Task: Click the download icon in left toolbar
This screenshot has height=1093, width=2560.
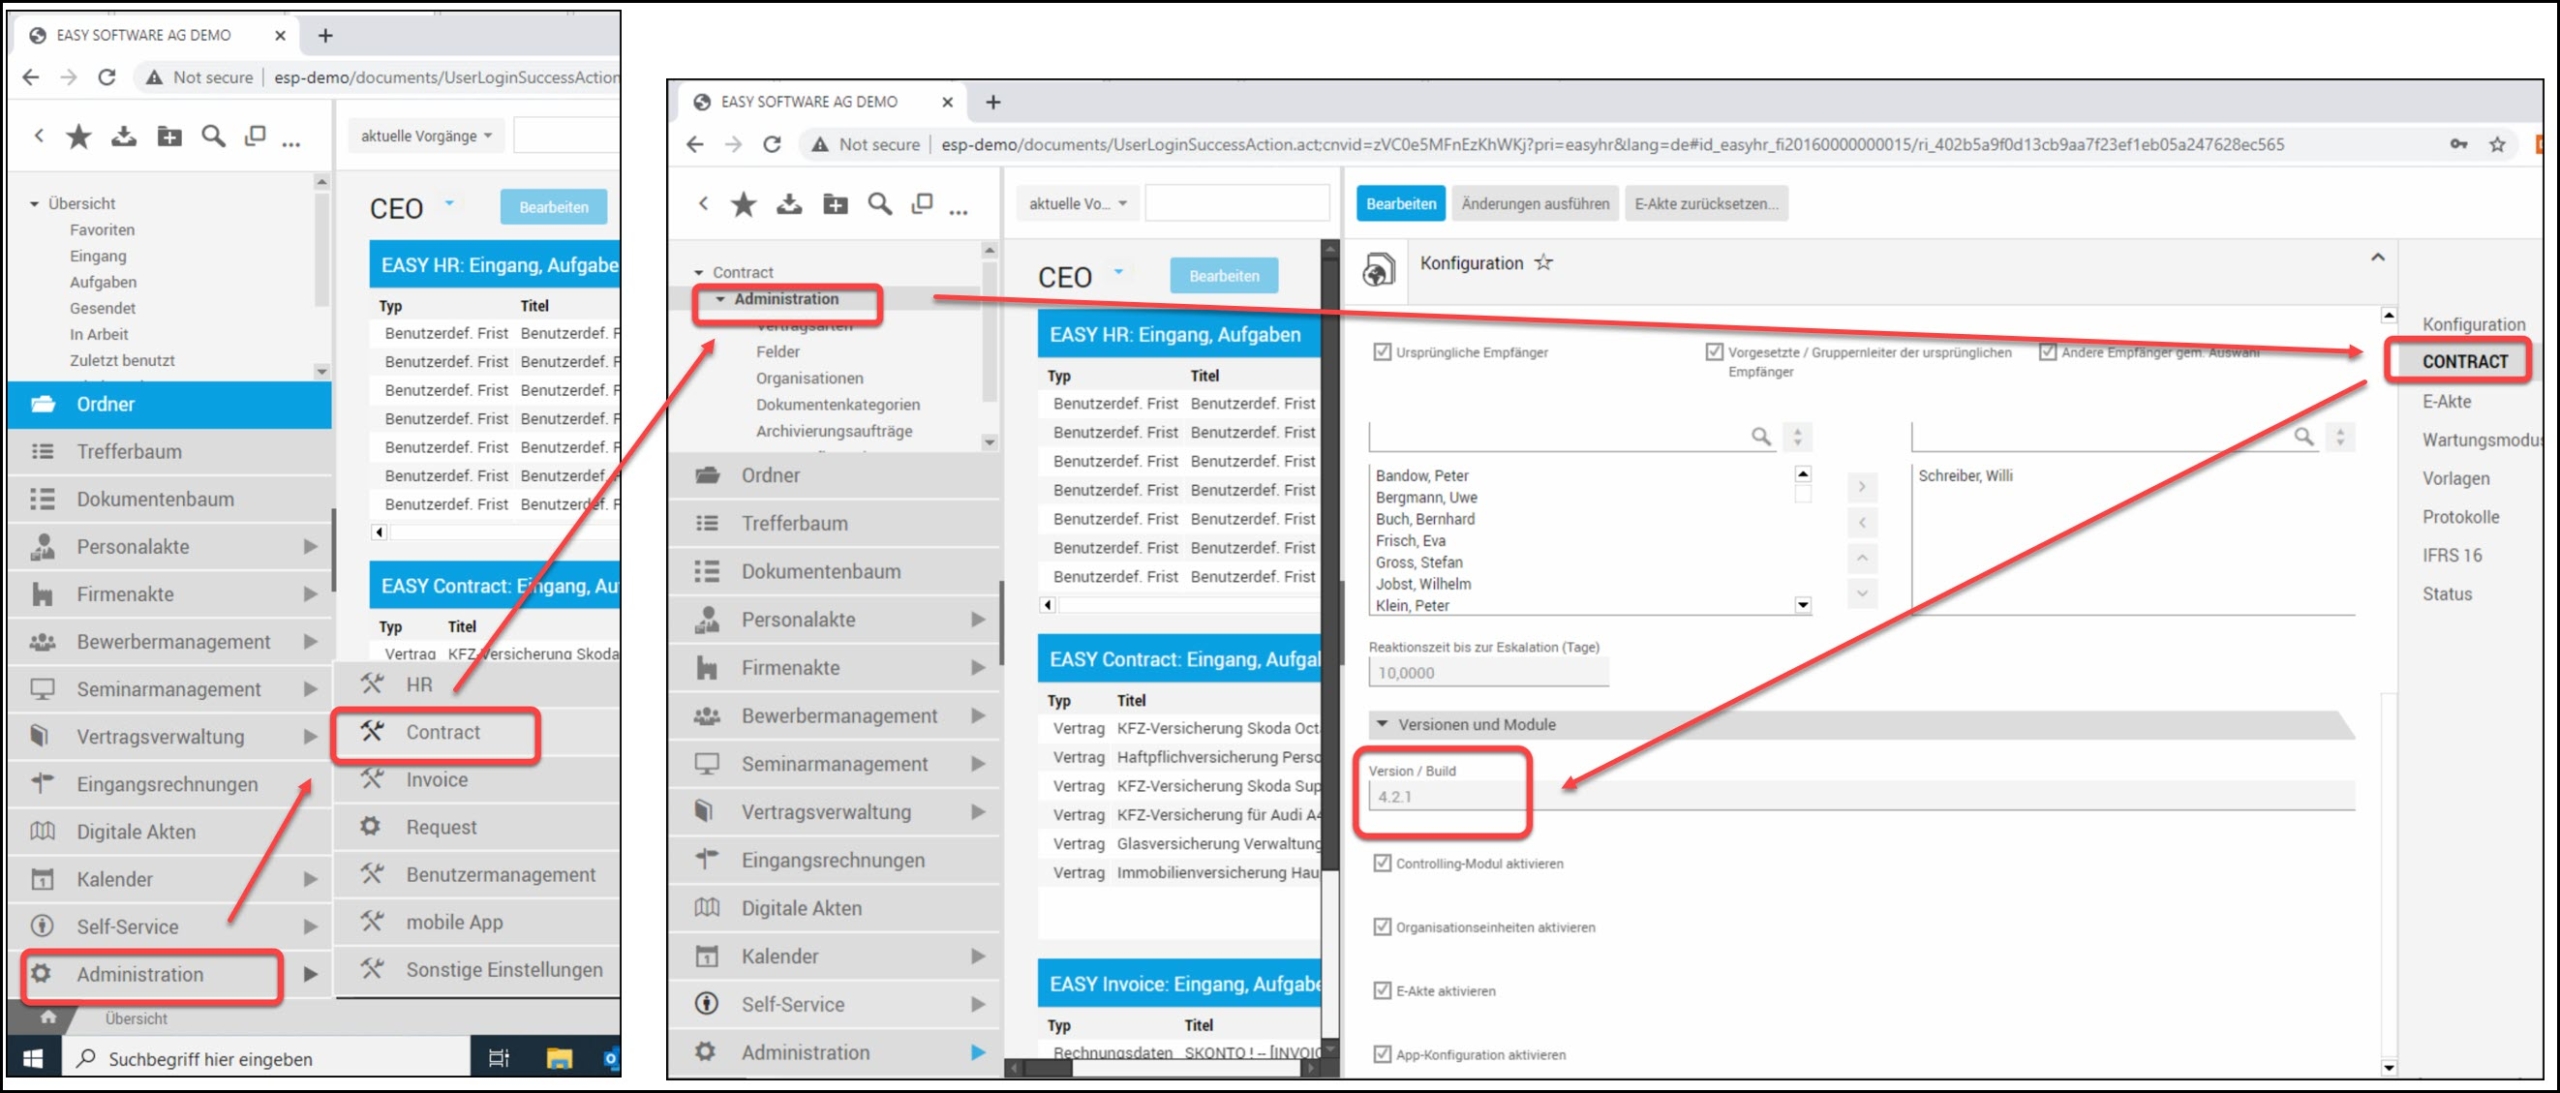Action: click(124, 136)
